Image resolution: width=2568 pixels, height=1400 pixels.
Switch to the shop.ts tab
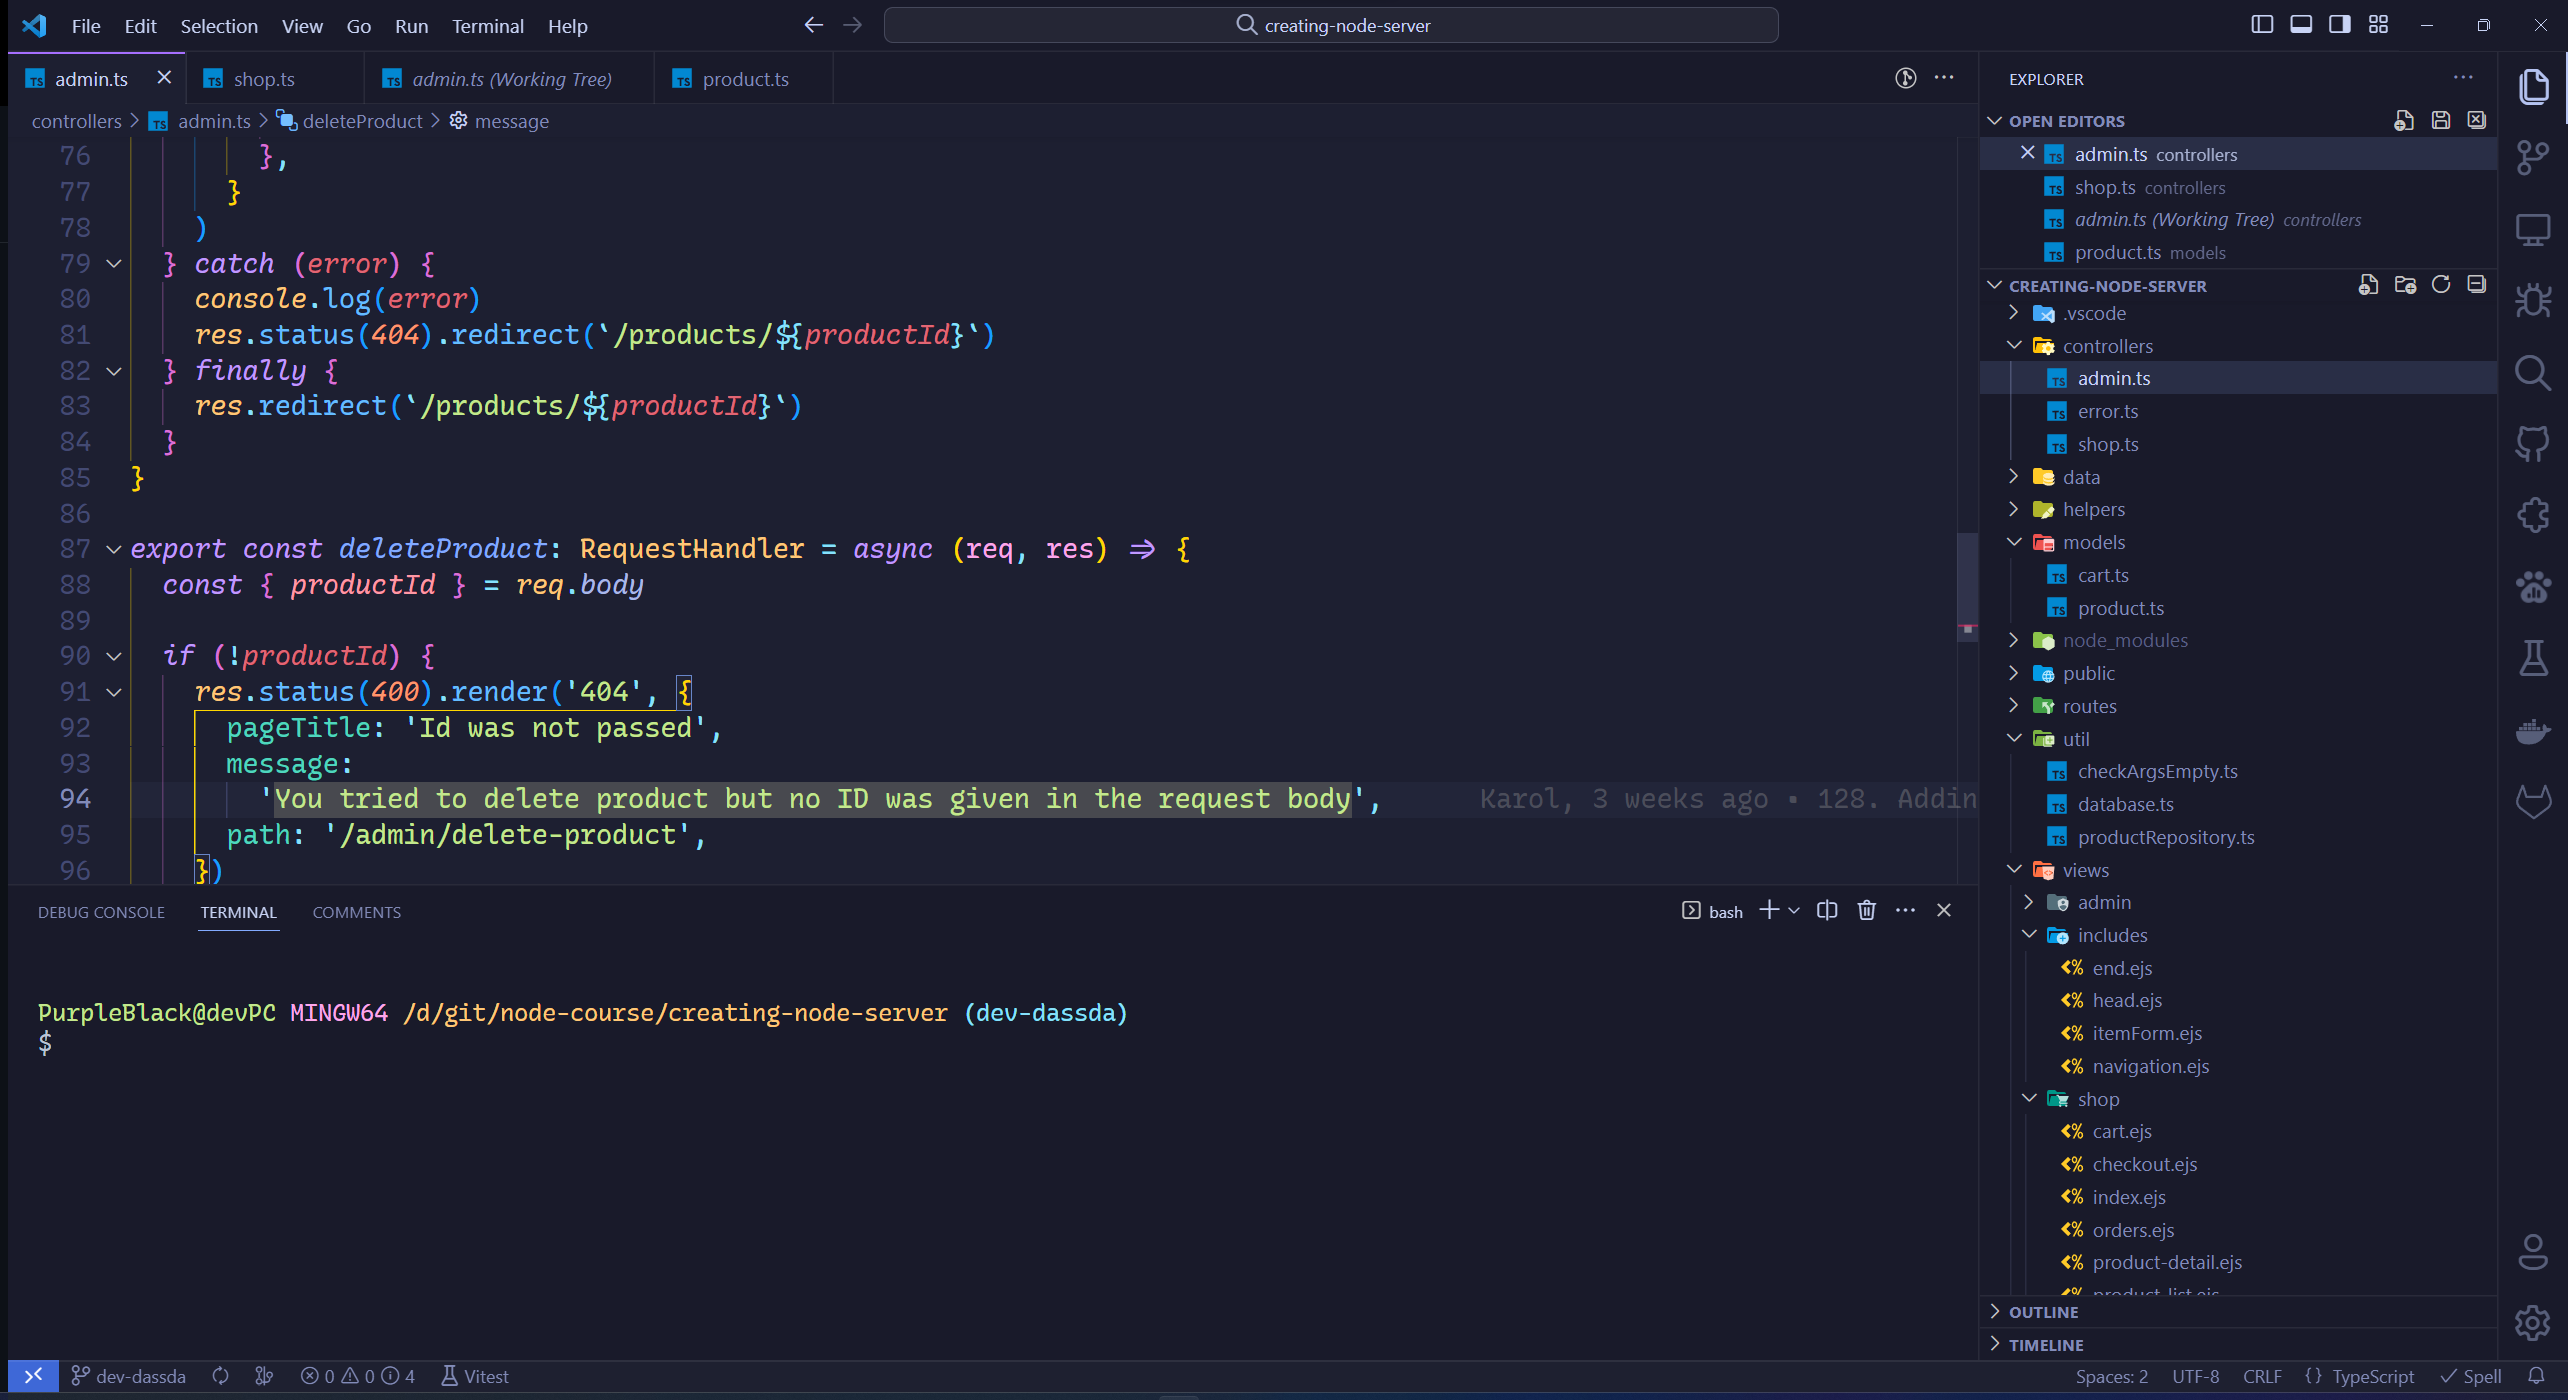263,79
